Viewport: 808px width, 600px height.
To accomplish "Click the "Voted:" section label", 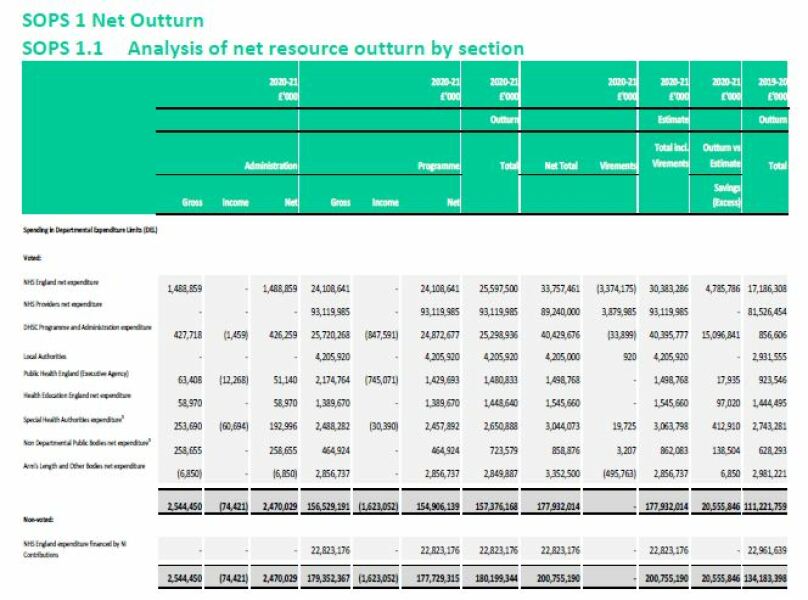I will click(x=32, y=257).
